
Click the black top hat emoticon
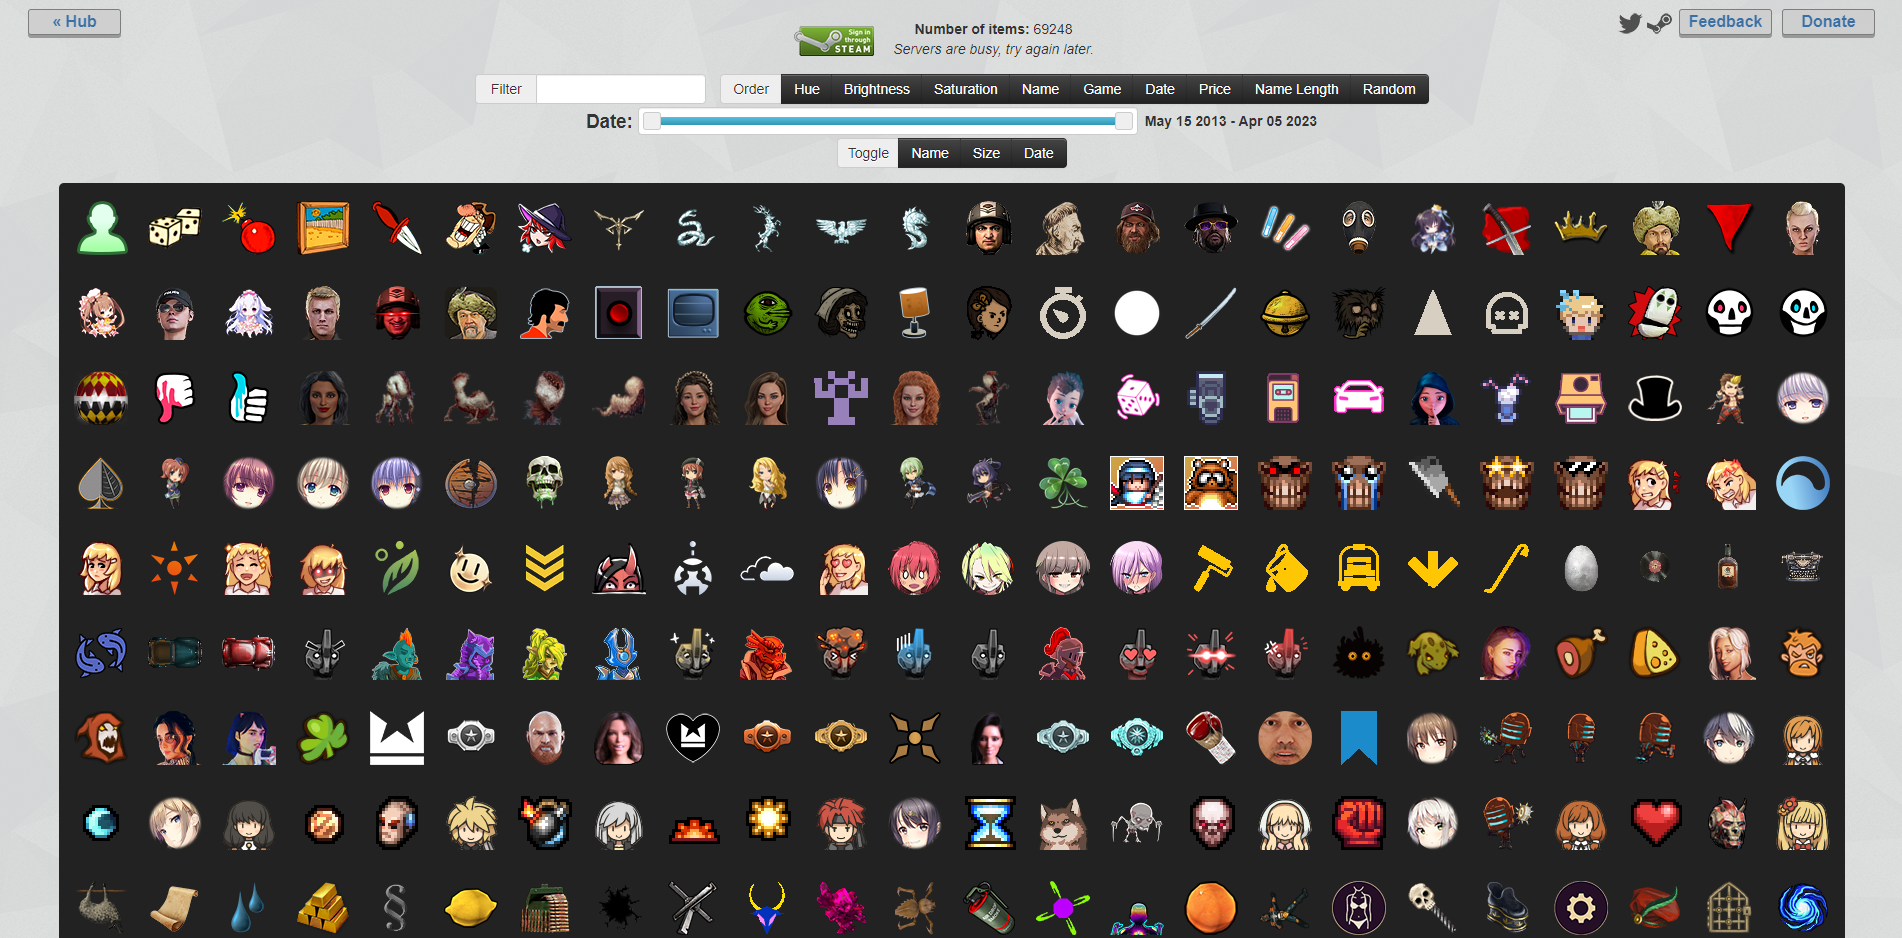(x=1655, y=398)
